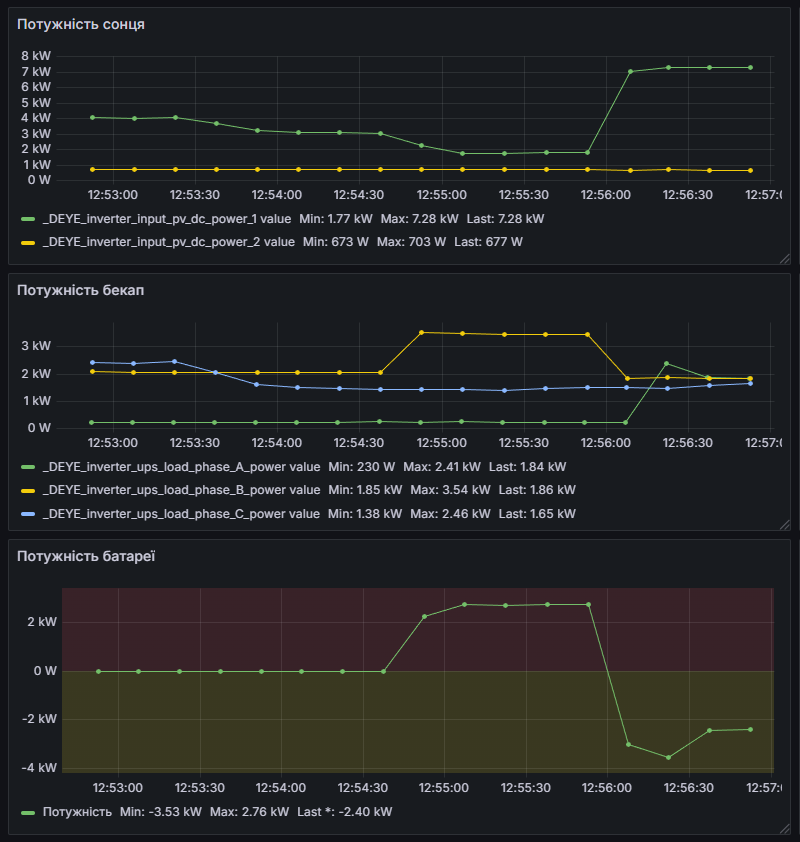Click the ups_load_phase_C_power legend label
The image size is (800, 842).
(182, 514)
